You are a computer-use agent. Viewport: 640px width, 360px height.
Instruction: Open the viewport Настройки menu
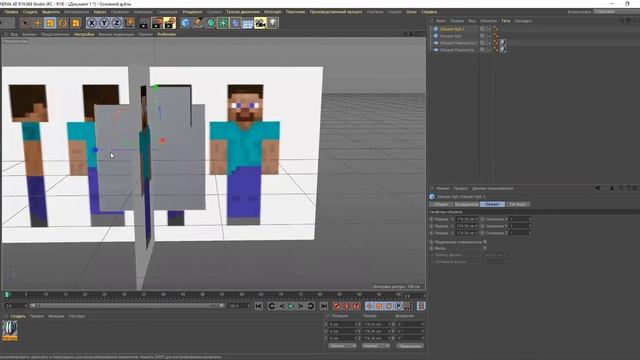[84, 34]
